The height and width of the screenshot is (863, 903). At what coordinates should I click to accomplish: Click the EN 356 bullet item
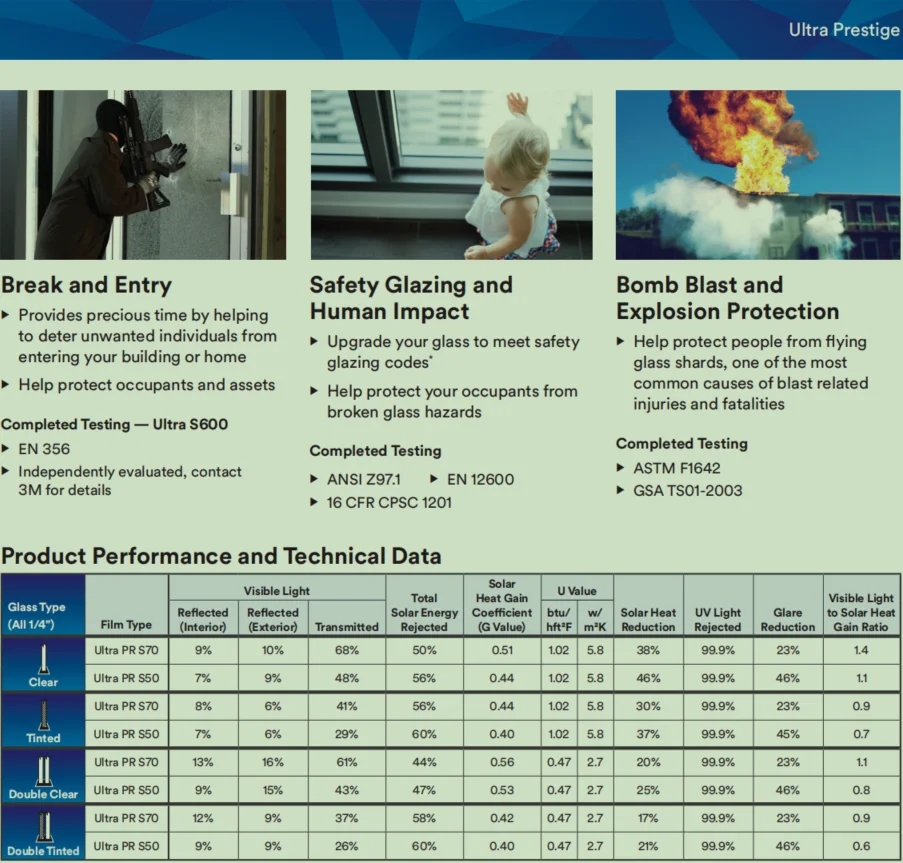click(x=44, y=449)
